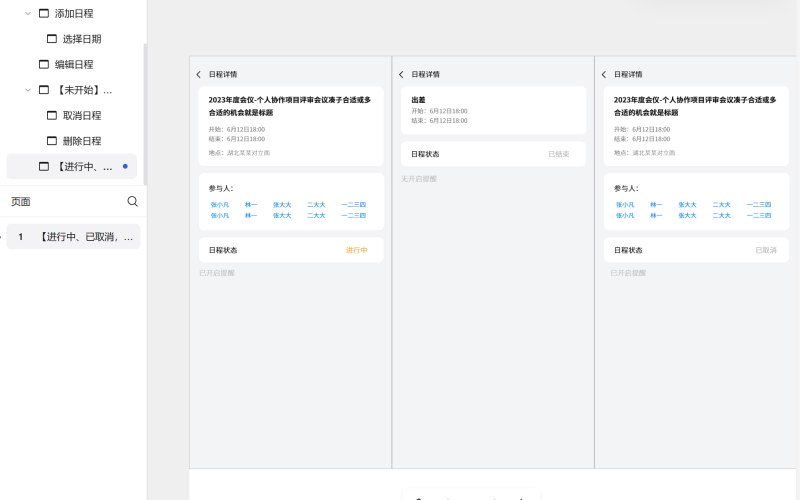Select the 【未开始】 layer label
Screen dimensions: 800x500
tap(84, 90)
